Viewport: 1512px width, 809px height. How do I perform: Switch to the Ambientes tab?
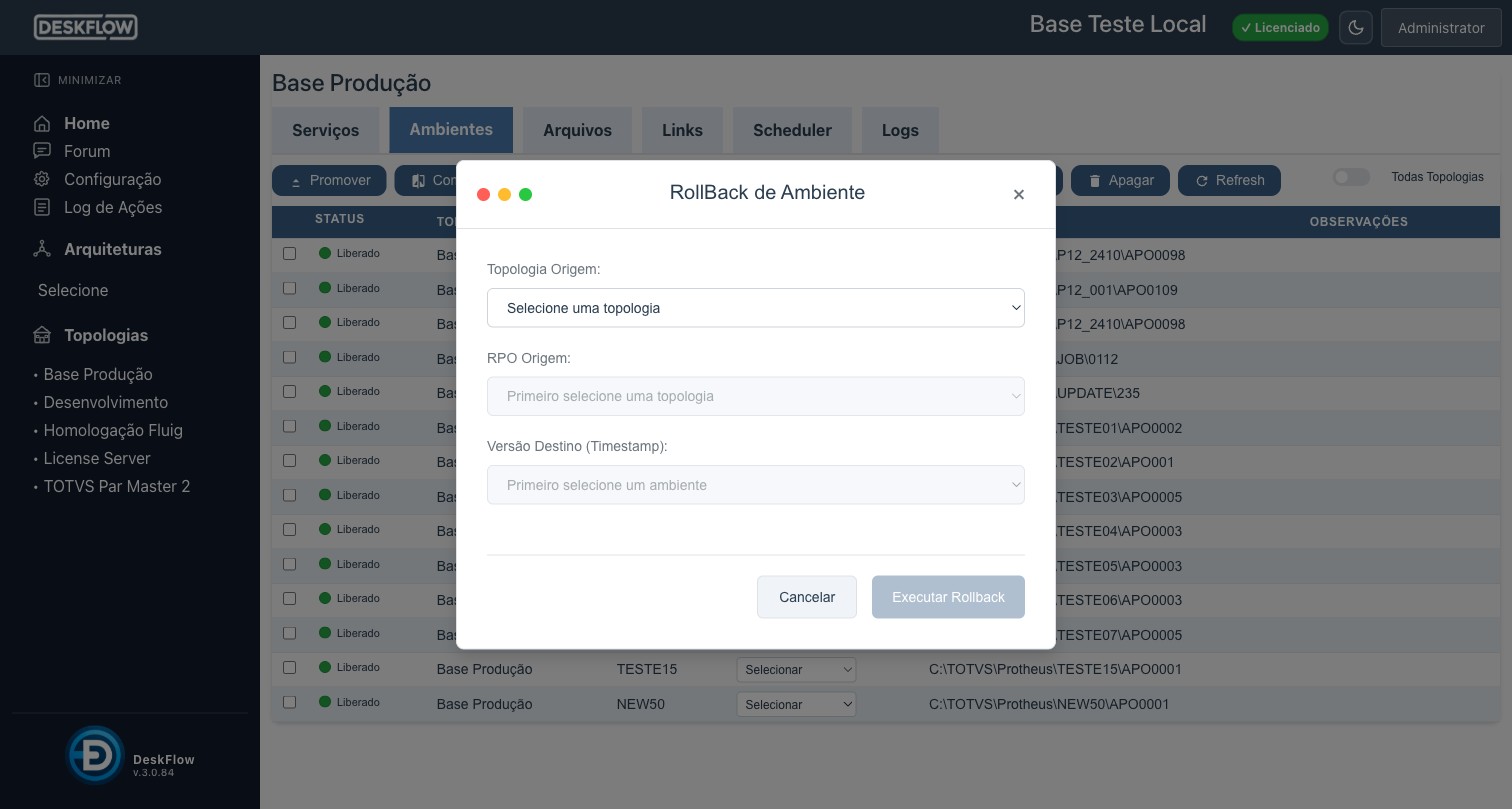click(451, 130)
